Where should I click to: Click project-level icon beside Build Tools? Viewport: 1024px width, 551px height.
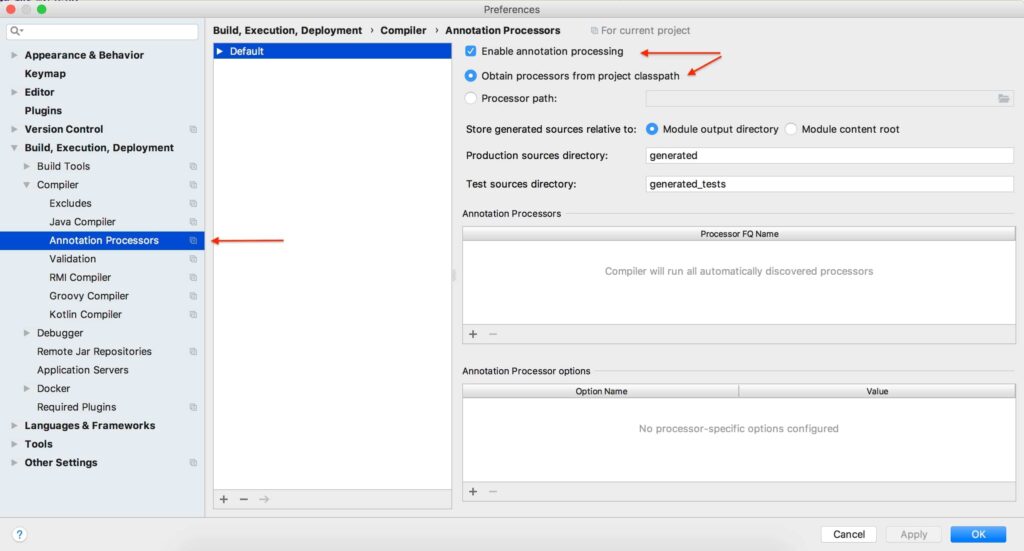click(193, 166)
